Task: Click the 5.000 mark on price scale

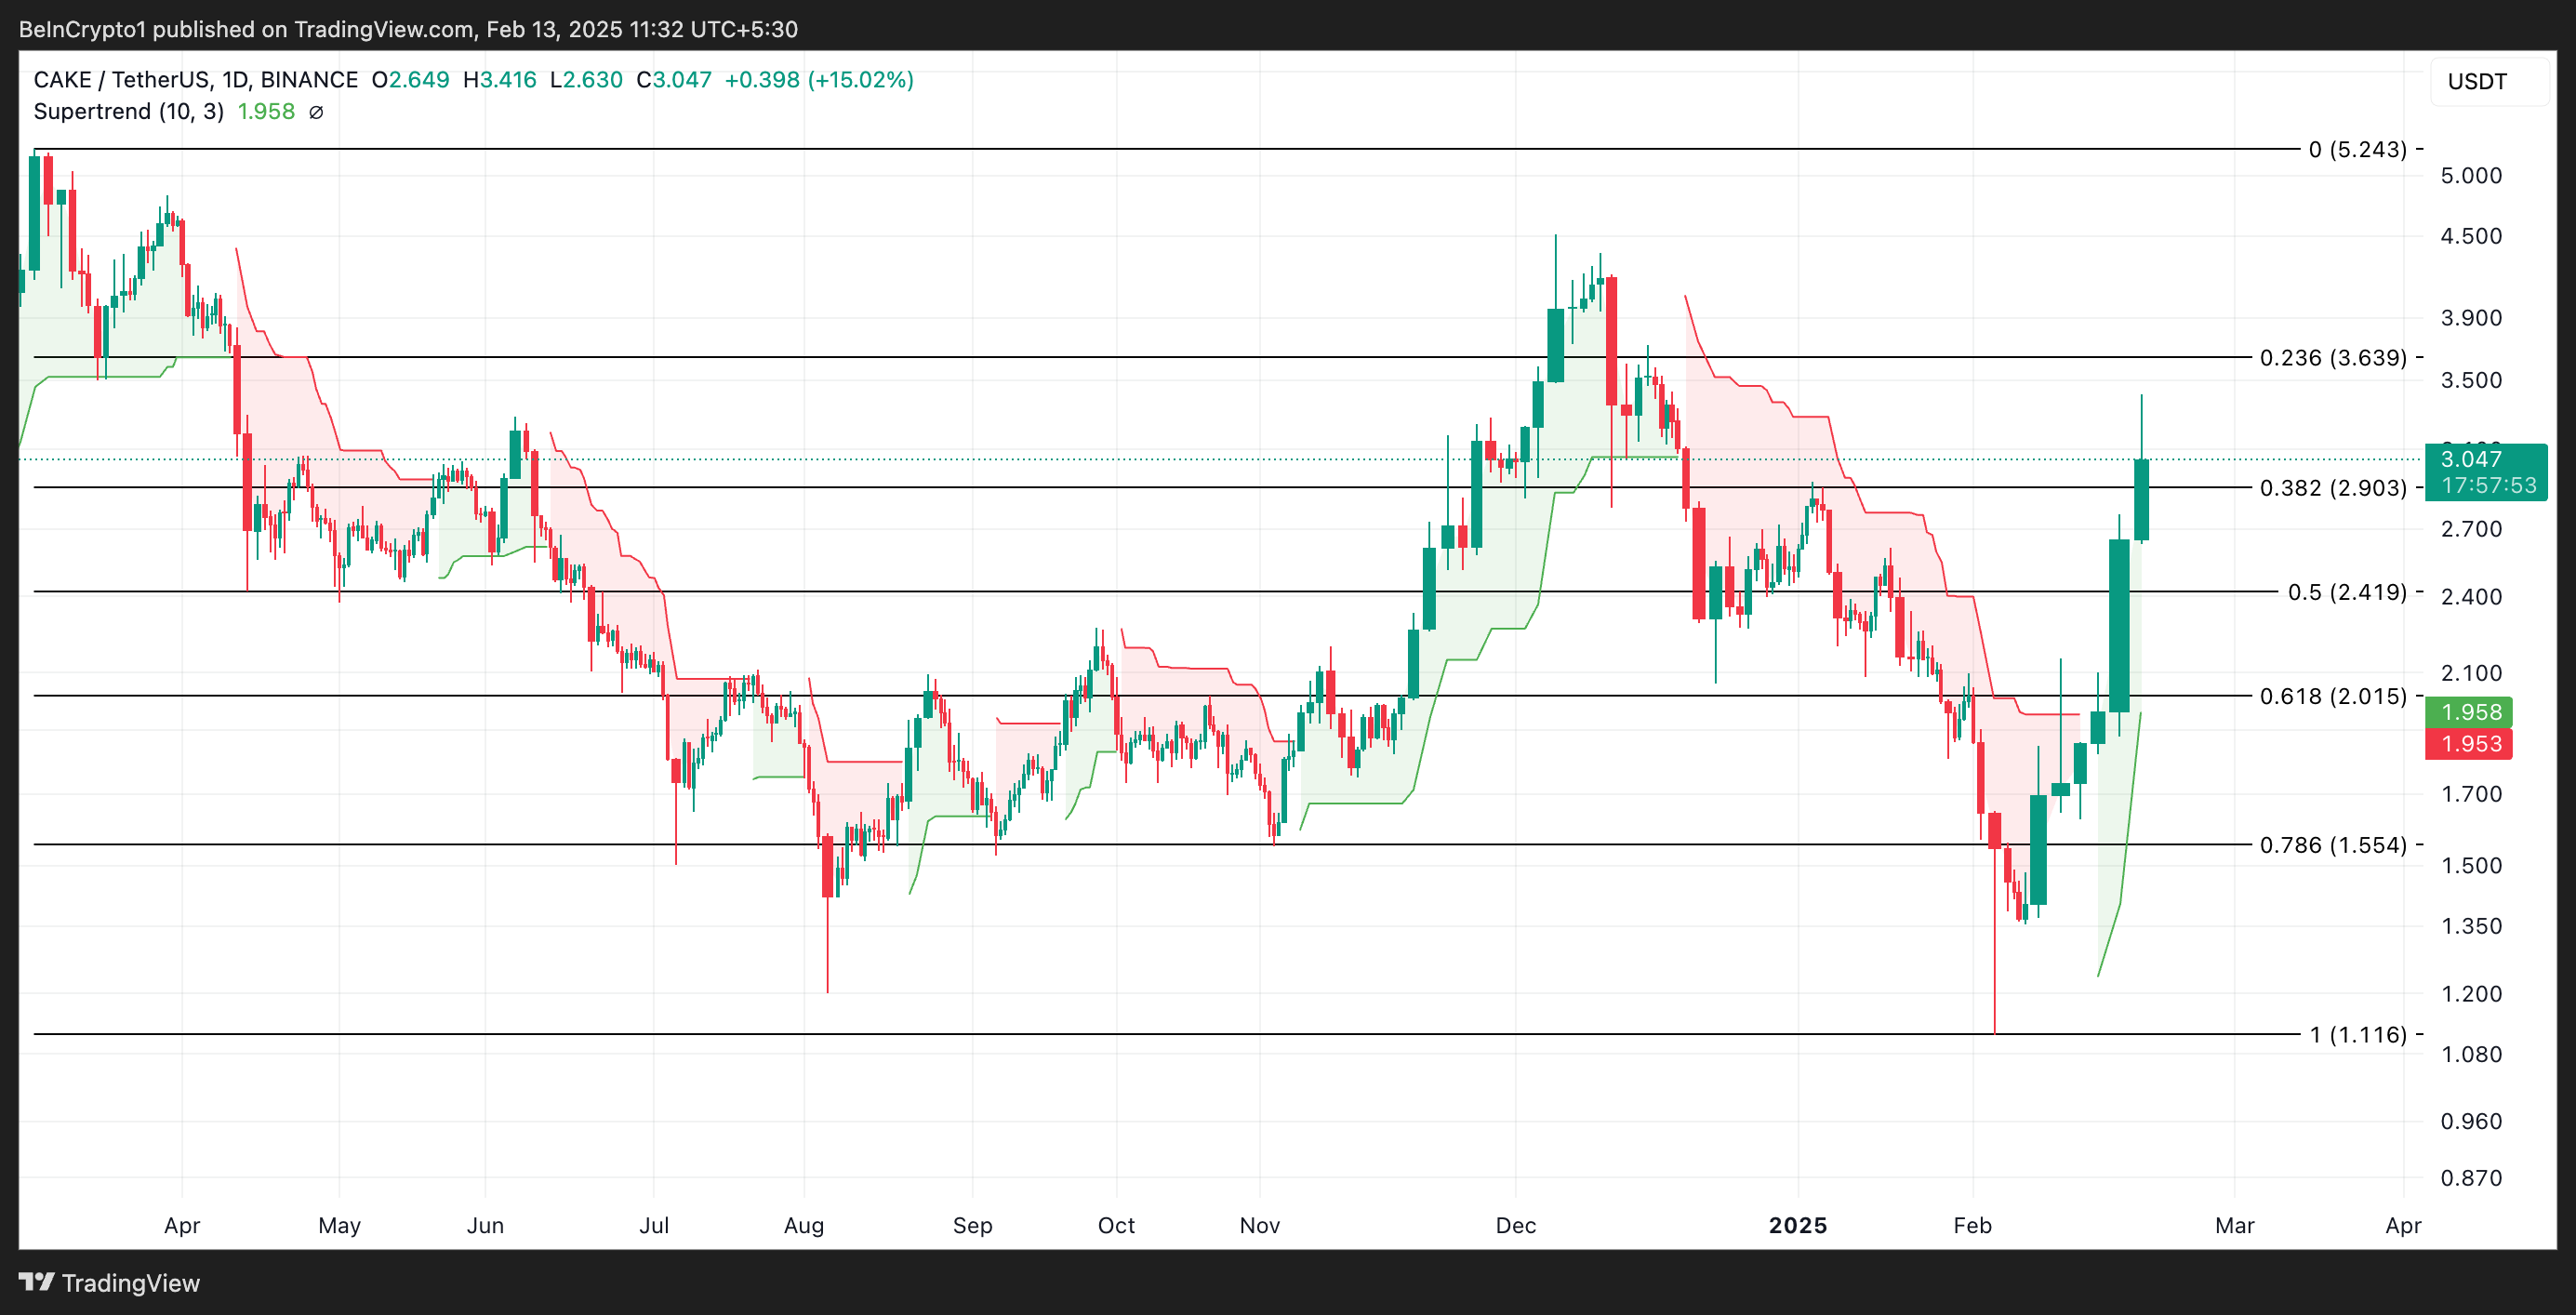Action: coord(2471,176)
